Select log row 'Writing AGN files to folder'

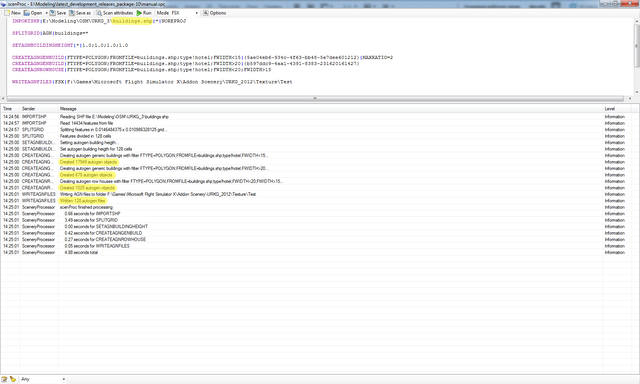320,194
